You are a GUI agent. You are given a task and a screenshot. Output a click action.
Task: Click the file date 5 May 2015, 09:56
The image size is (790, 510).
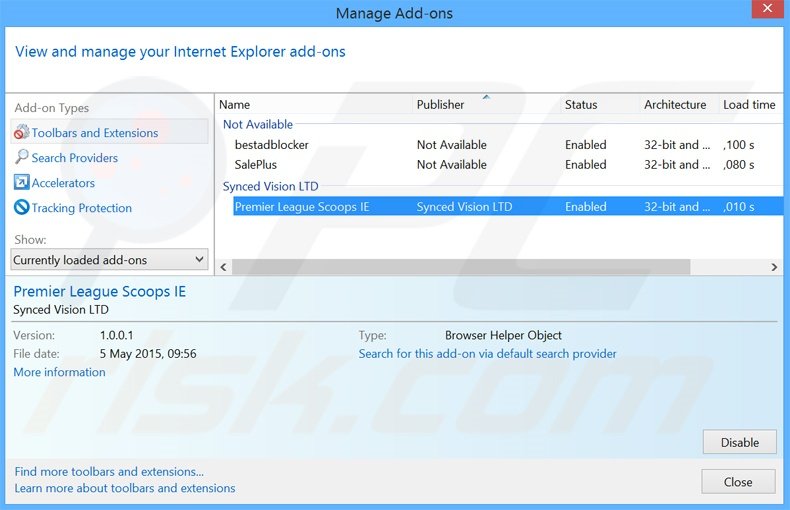[x=148, y=354]
